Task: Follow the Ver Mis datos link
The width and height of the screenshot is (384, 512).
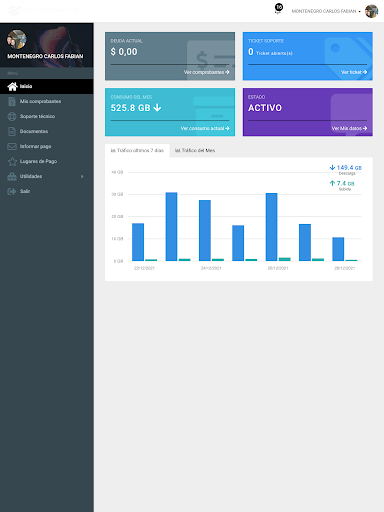Action: point(349,128)
